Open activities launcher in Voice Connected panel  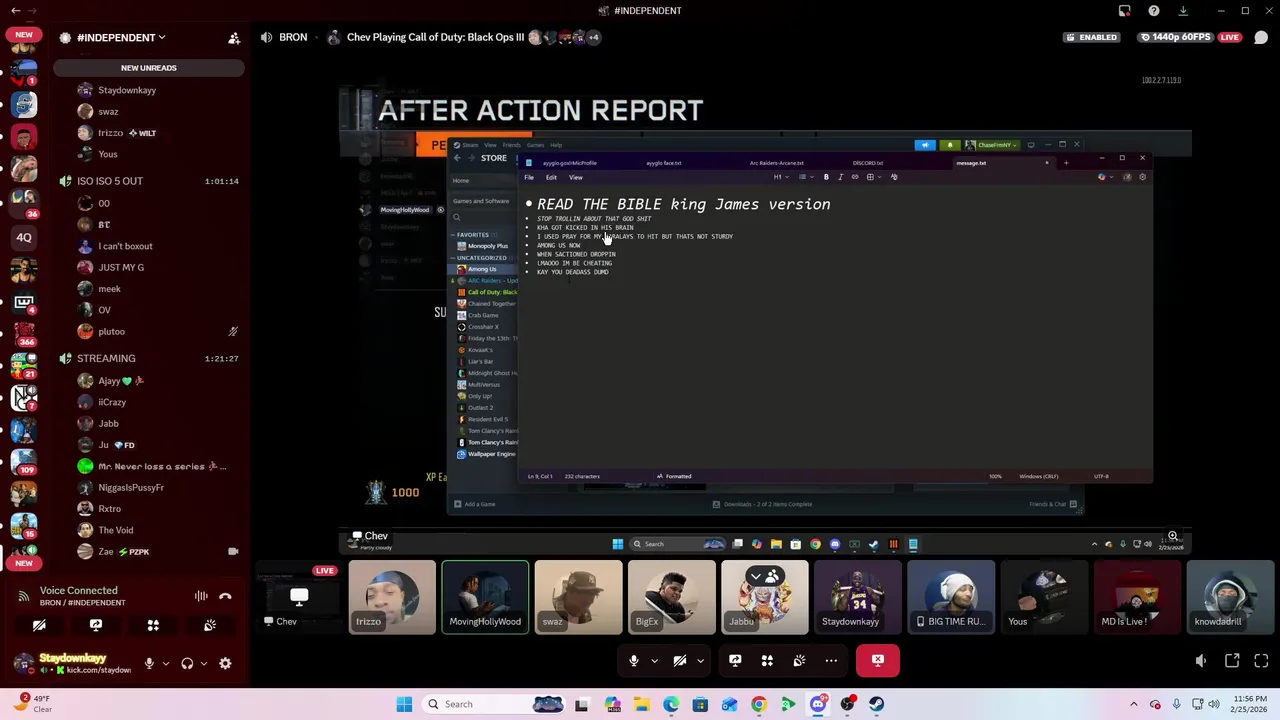[x=153, y=625]
